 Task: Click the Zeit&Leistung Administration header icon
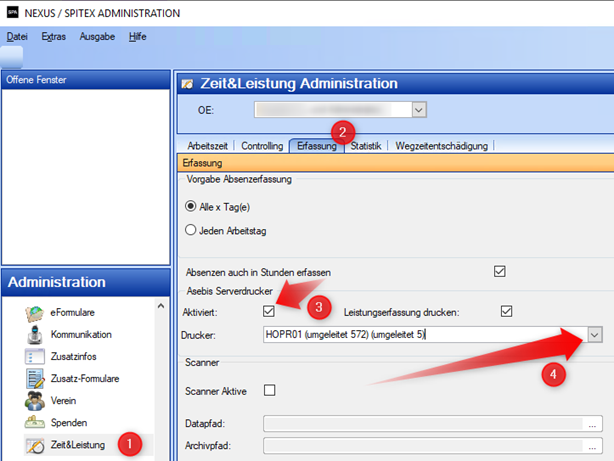point(188,84)
